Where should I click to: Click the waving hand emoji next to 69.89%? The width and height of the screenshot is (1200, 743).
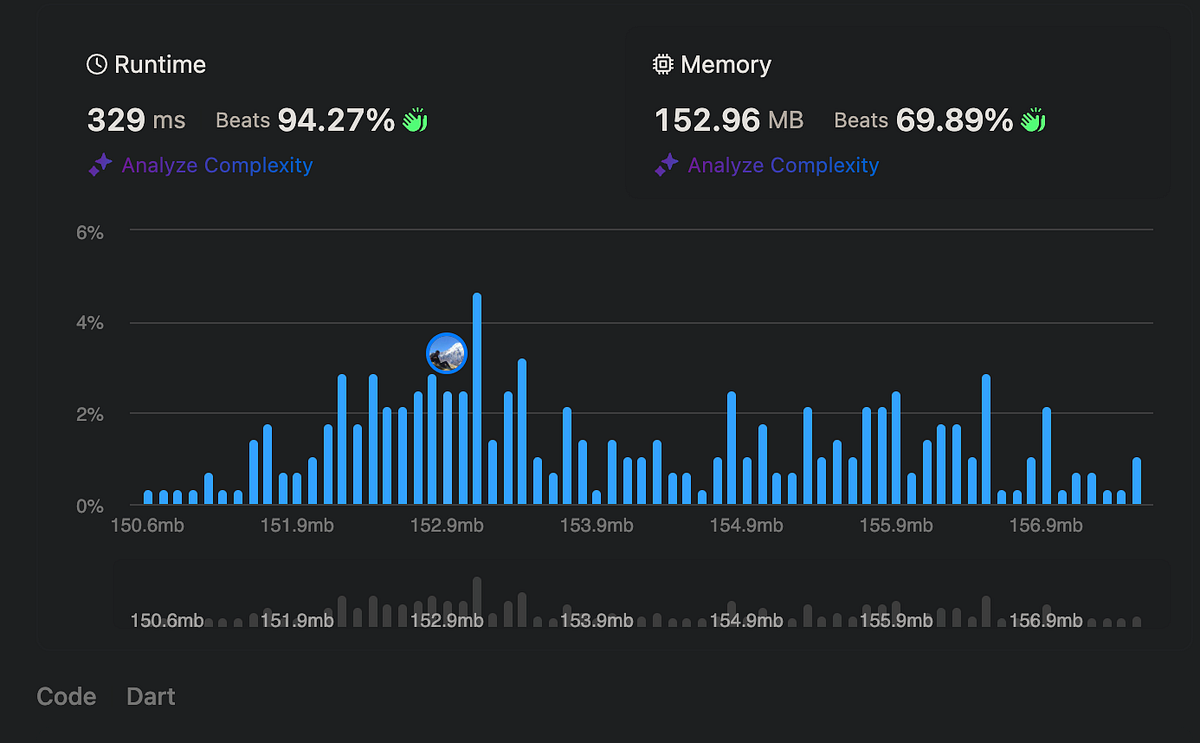click(1032, 119)
